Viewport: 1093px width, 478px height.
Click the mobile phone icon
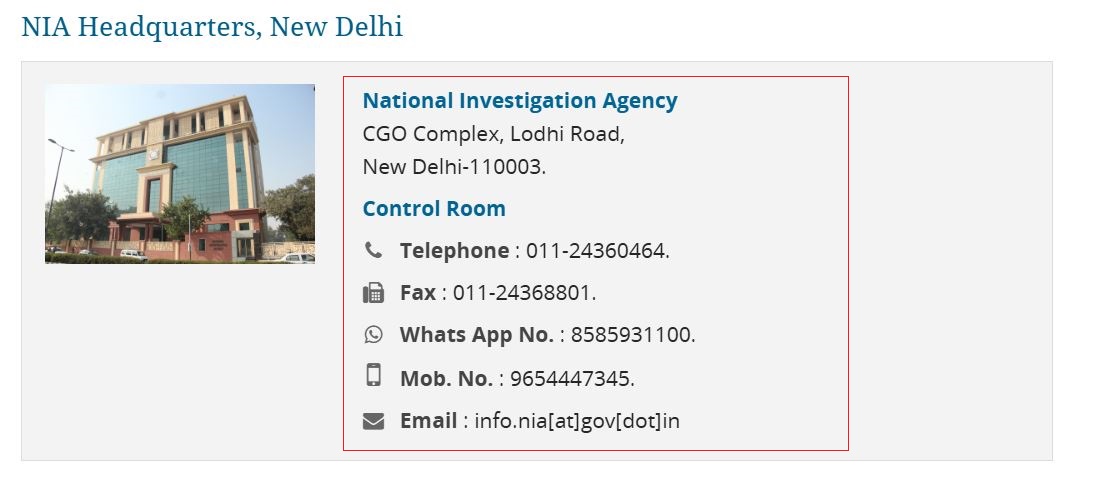(373, 376)
